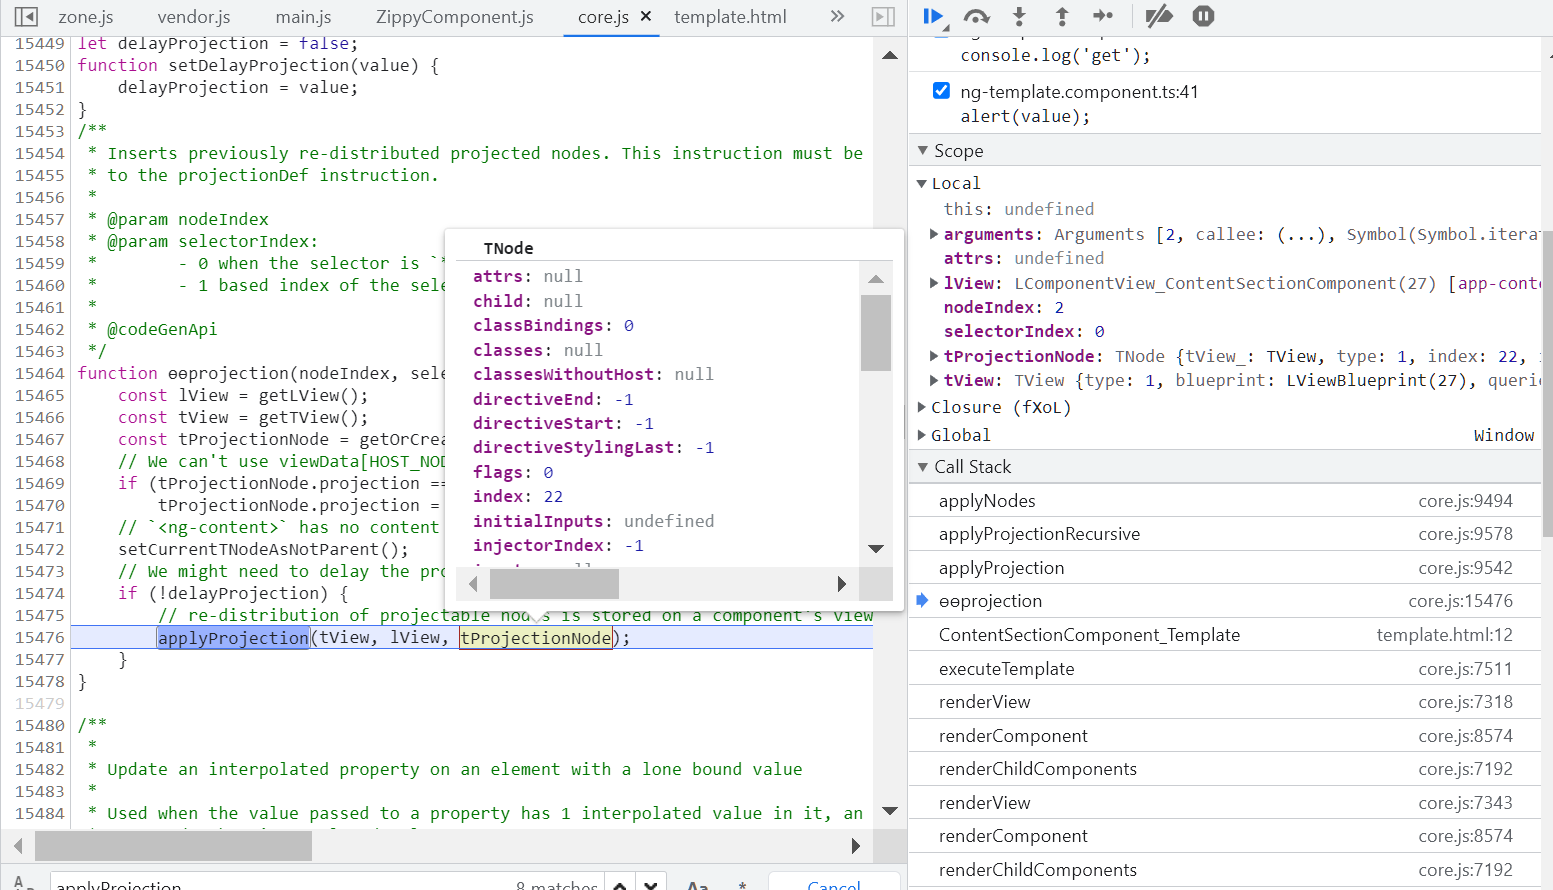Click 'directiveEnd: -1' property in popup
The height and width of the screenshot is (890, 1553).
point(553,399)
